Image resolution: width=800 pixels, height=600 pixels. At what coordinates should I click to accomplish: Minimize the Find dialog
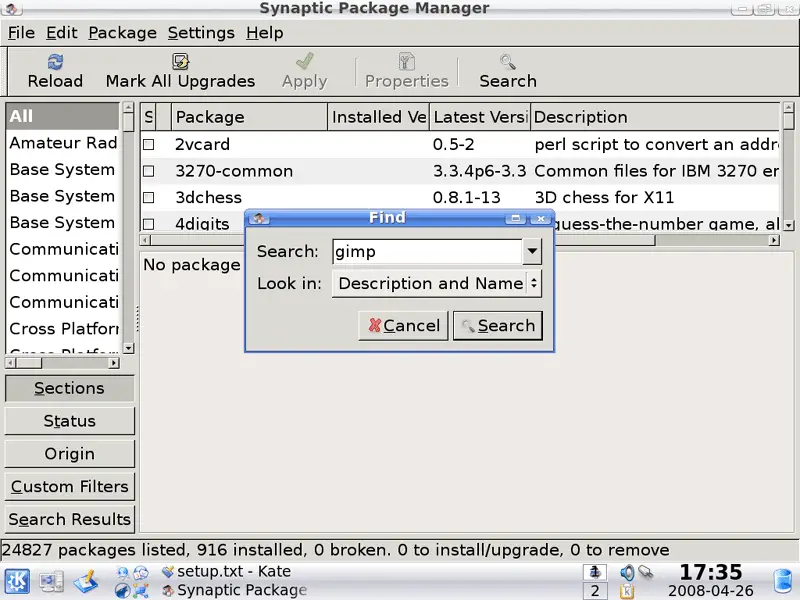point(516,218)
